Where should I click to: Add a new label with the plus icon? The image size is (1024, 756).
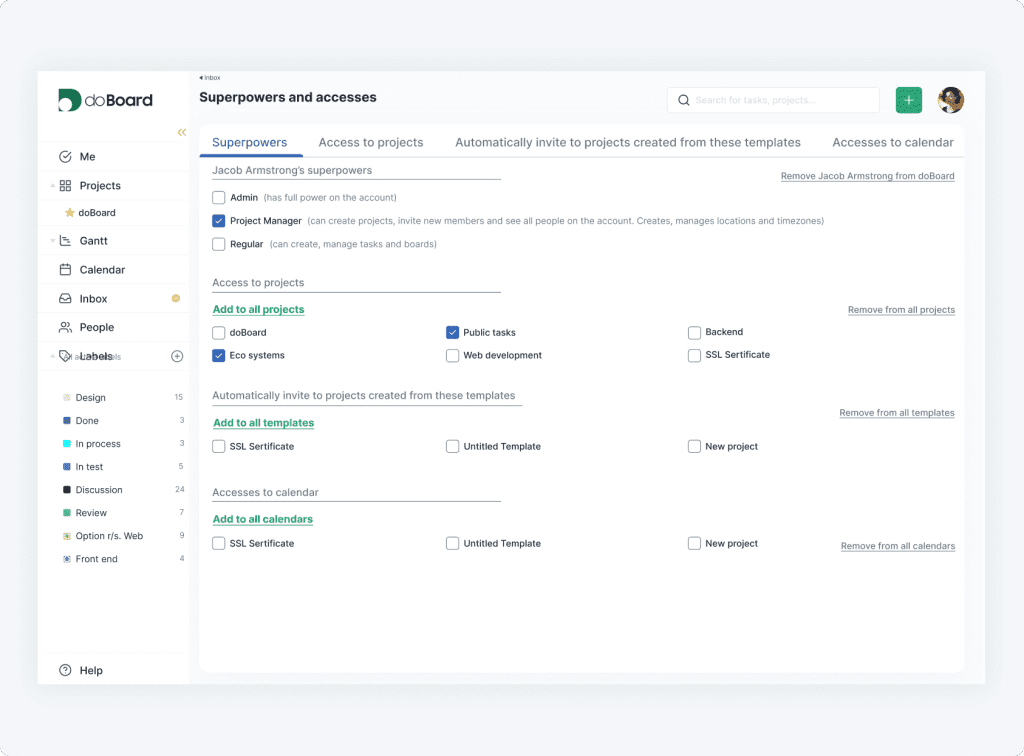[177, 356]
